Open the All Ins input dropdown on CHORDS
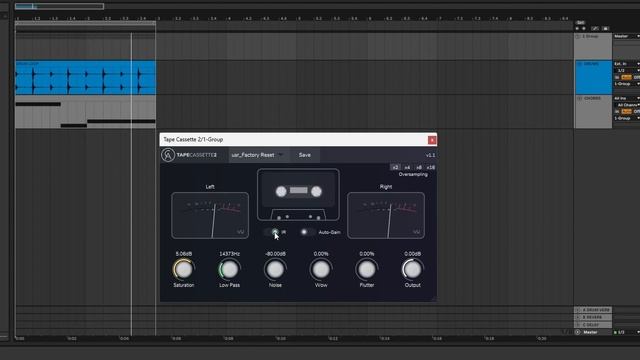 (x=627, y=98)
